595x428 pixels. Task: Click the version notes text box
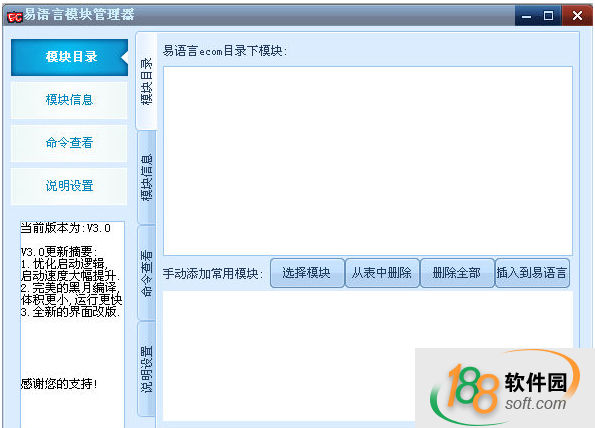click(72, 324)
